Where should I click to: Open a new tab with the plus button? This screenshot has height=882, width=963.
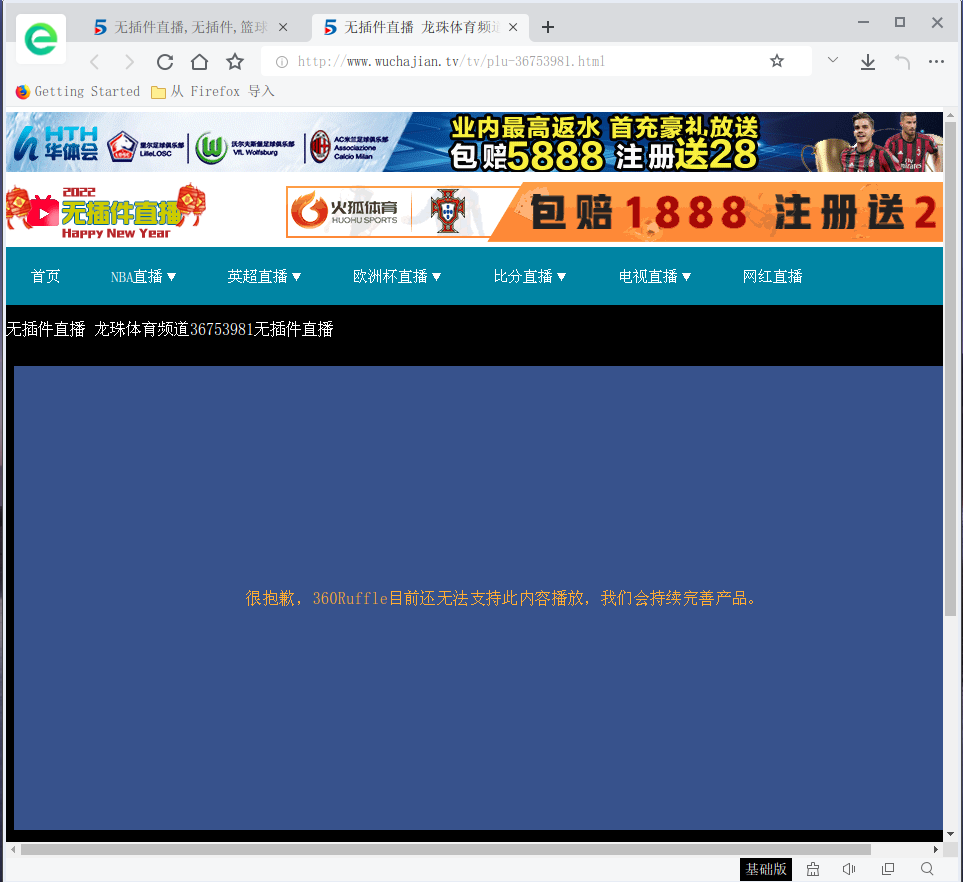[547, 28]
